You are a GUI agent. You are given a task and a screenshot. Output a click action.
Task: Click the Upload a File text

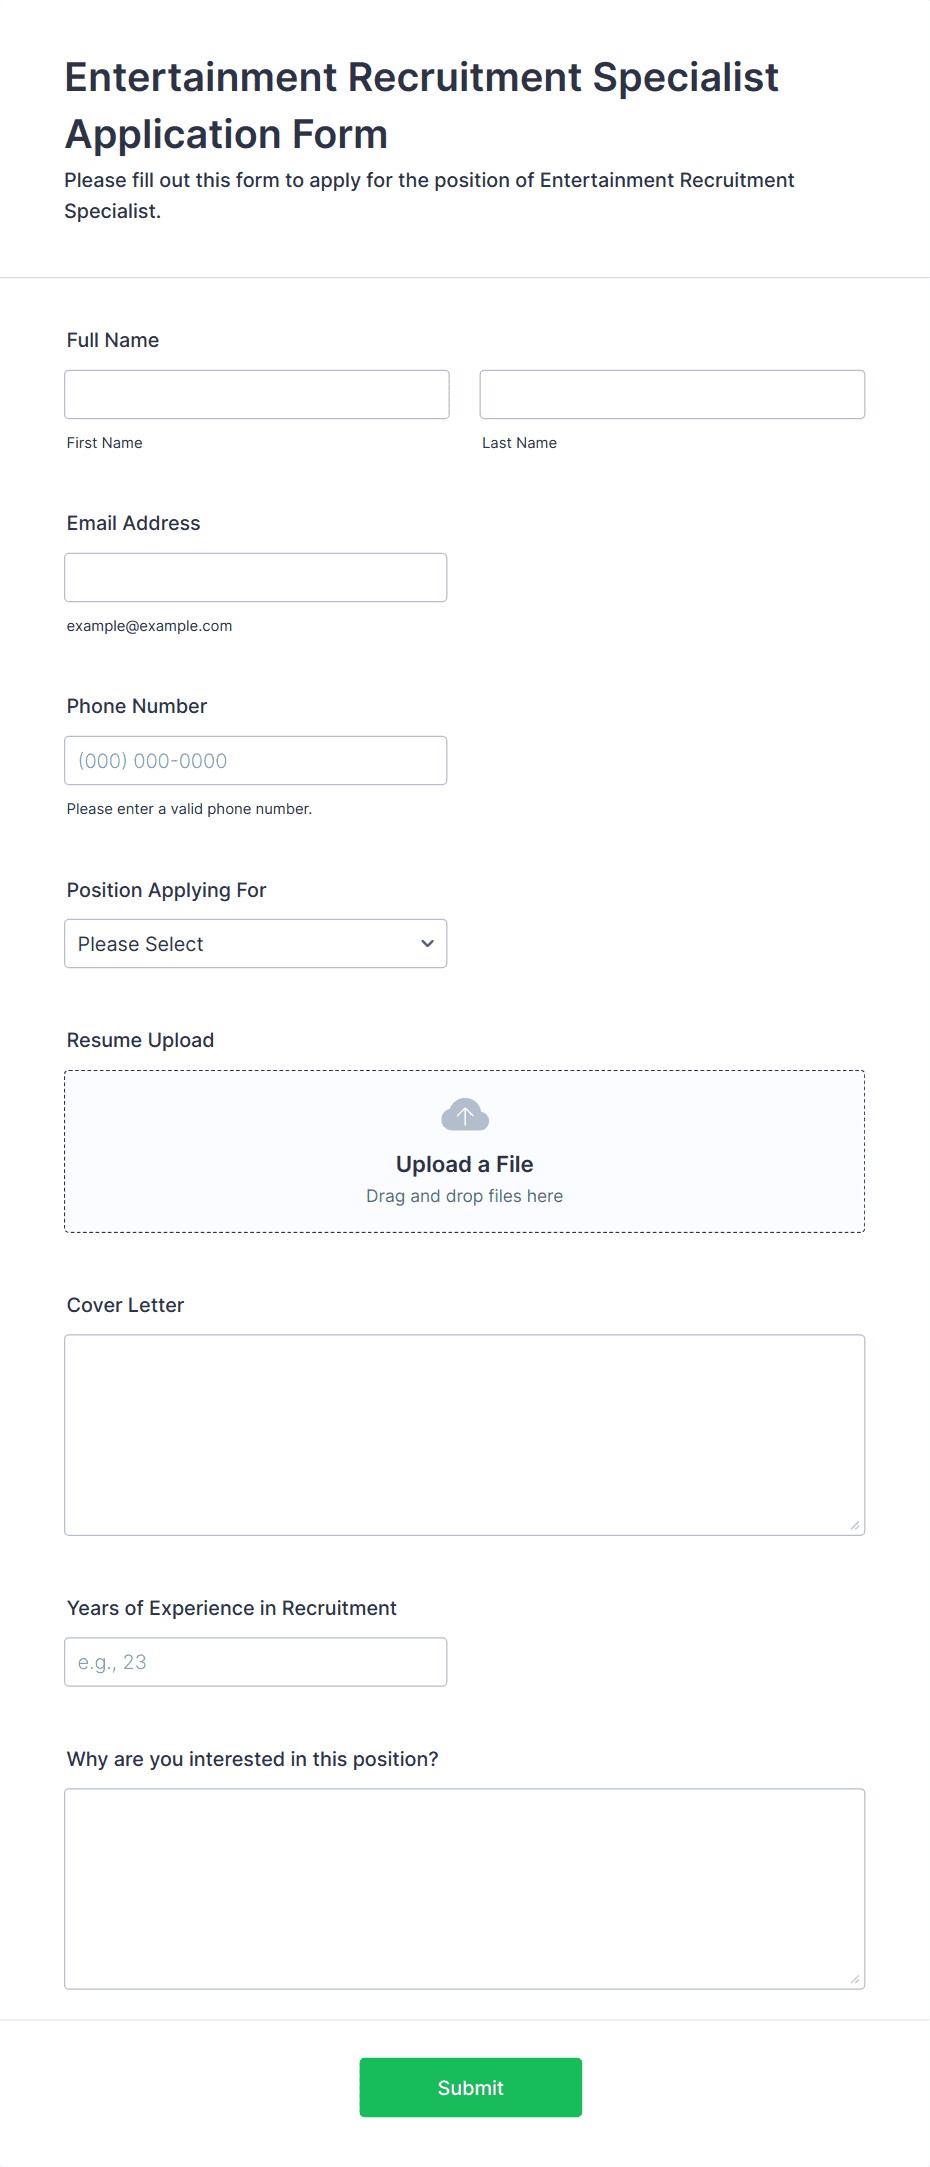pos(465,1164)
